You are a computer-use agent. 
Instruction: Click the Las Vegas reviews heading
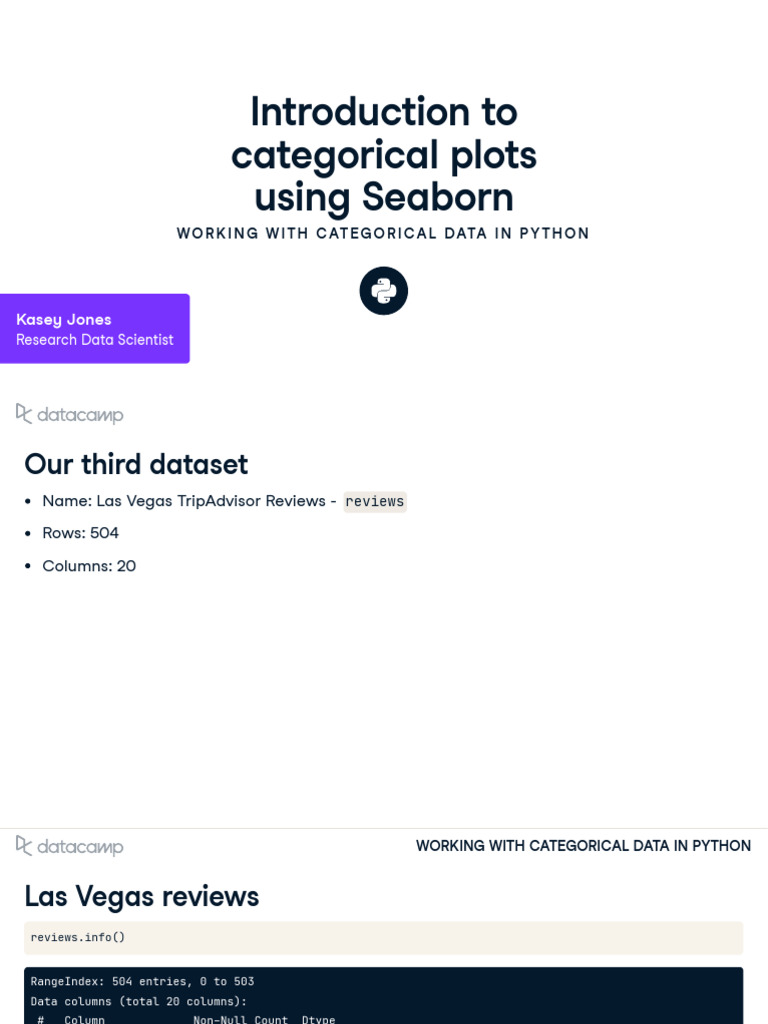pos(142,897)
